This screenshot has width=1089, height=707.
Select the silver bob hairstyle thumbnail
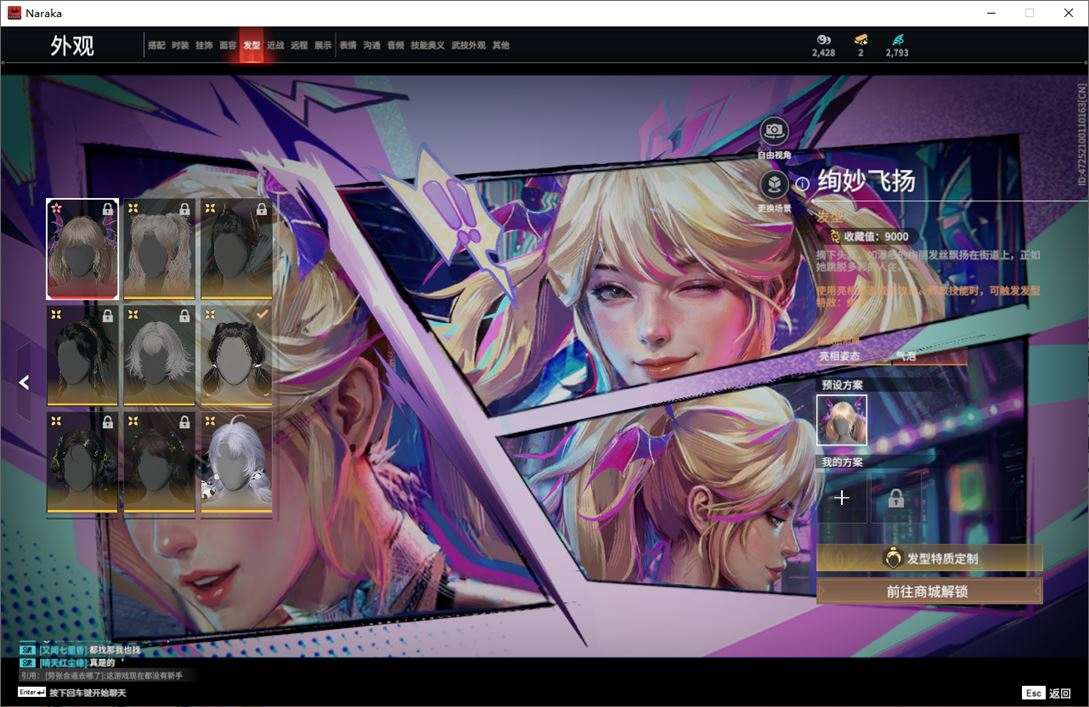tap(159, 356)
